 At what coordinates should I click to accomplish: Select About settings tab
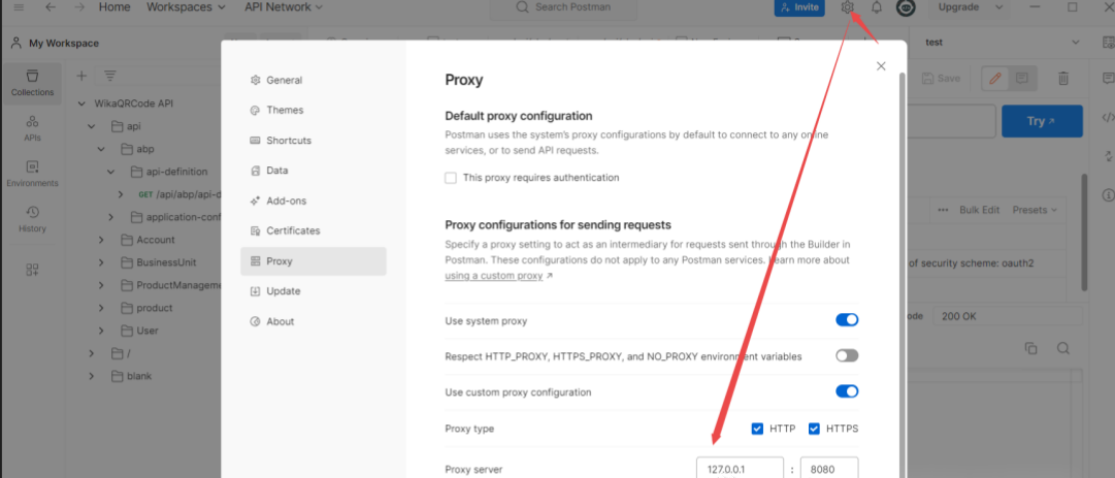(313, 322)
